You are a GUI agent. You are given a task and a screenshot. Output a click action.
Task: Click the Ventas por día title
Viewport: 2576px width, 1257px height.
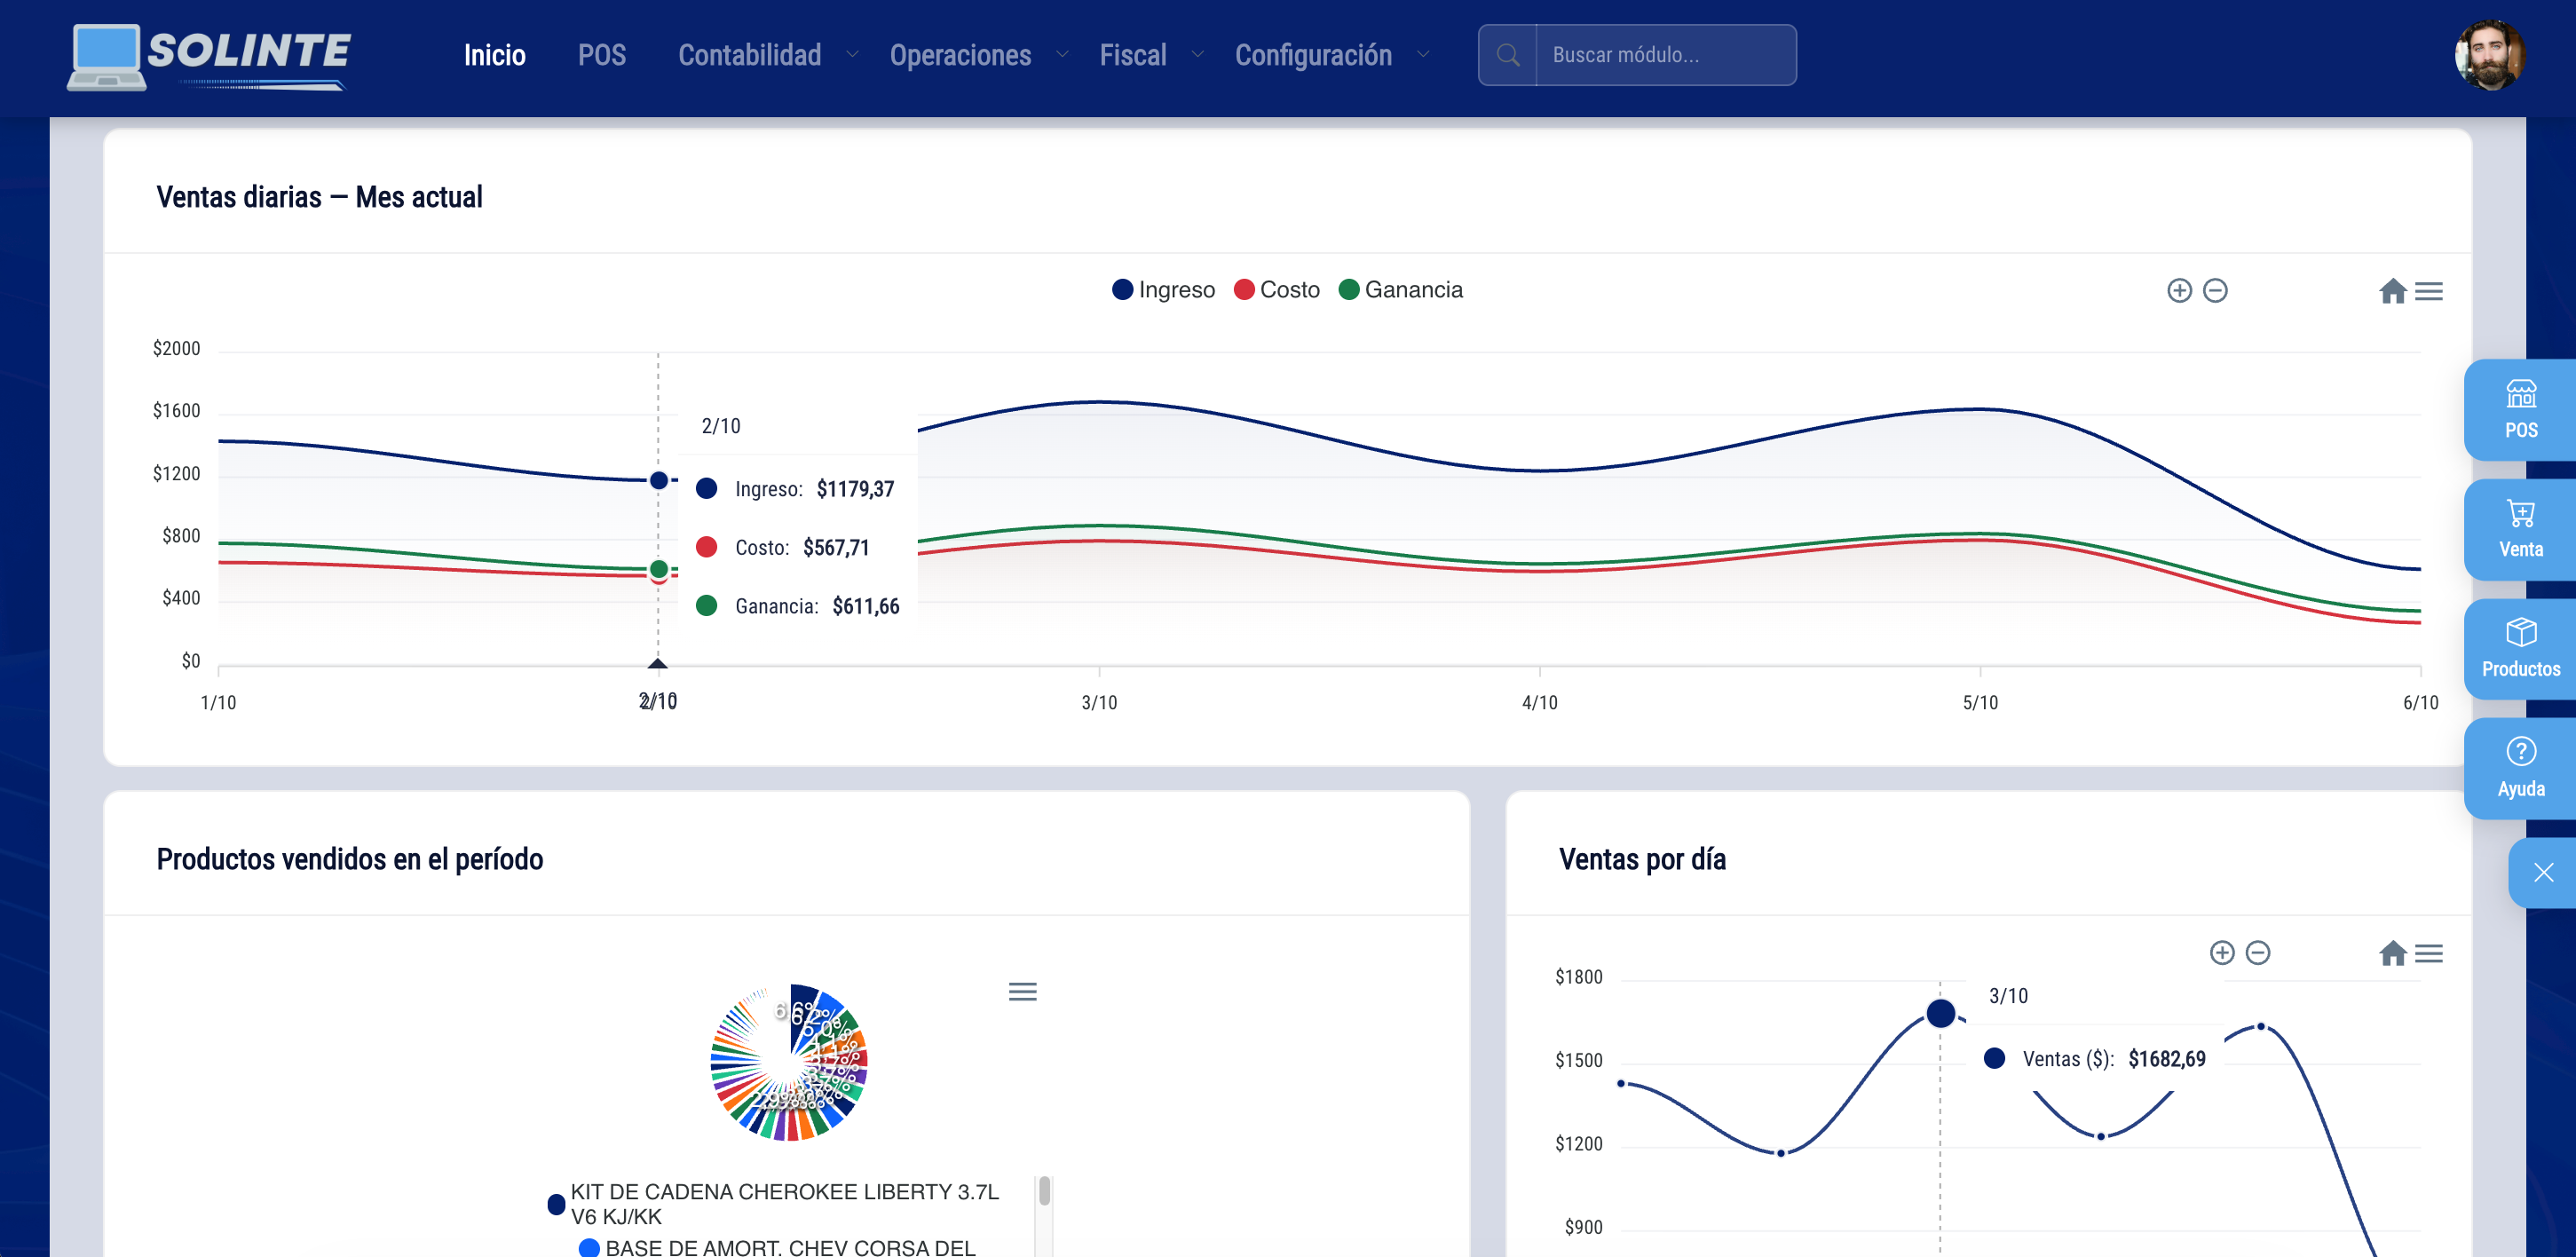(x=1642, y=859)
